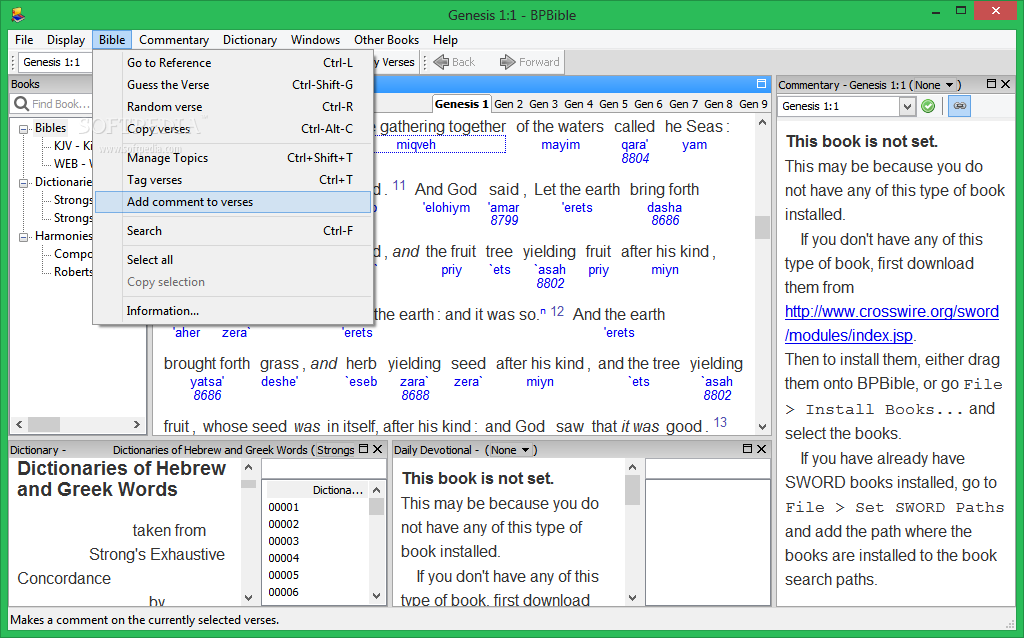Switch to Gen 2 chapter tab

coord(508,104)
